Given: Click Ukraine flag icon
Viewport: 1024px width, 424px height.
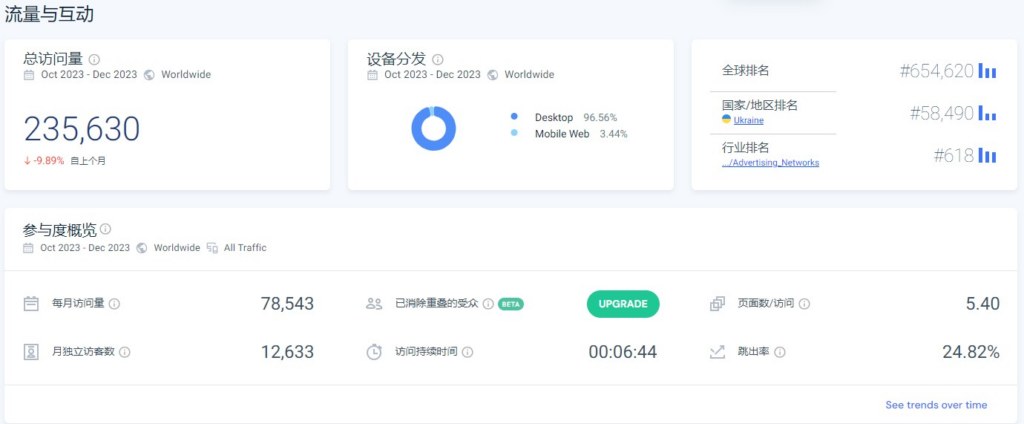Looking at the screenshot, I should (x=726, y=120).
